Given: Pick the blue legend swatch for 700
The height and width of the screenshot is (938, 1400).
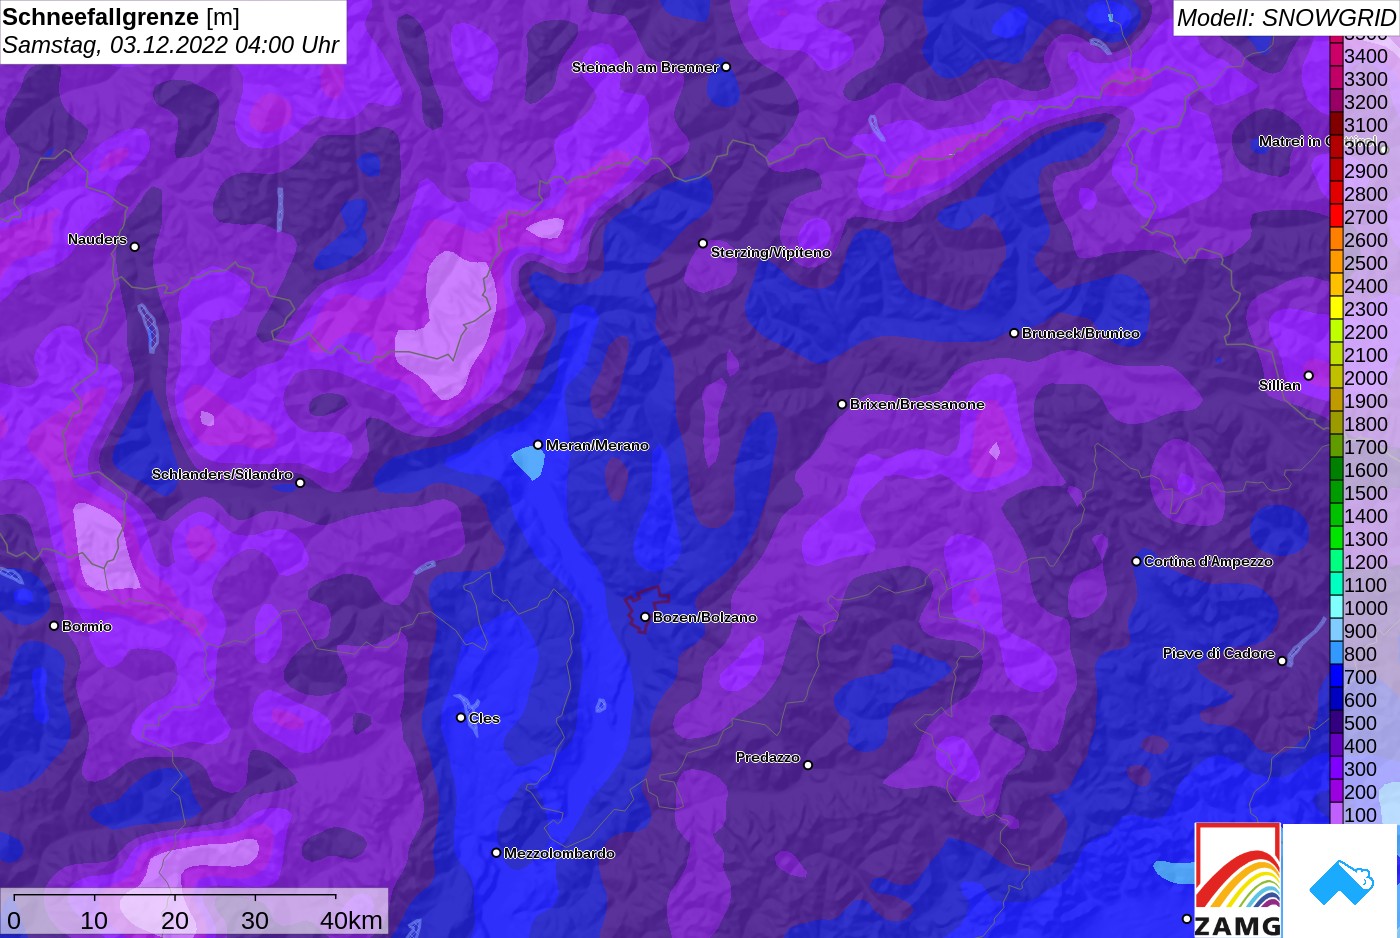Looking at the screenshot, I should pyautogui.click(x=1336, y=677).
